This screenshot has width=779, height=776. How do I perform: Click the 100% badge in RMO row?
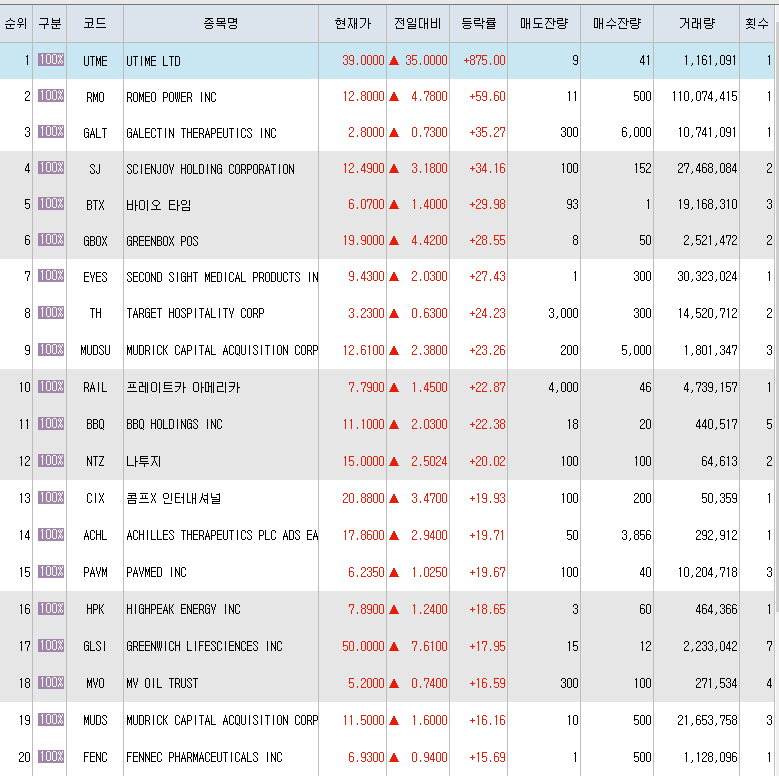point(51,95)
